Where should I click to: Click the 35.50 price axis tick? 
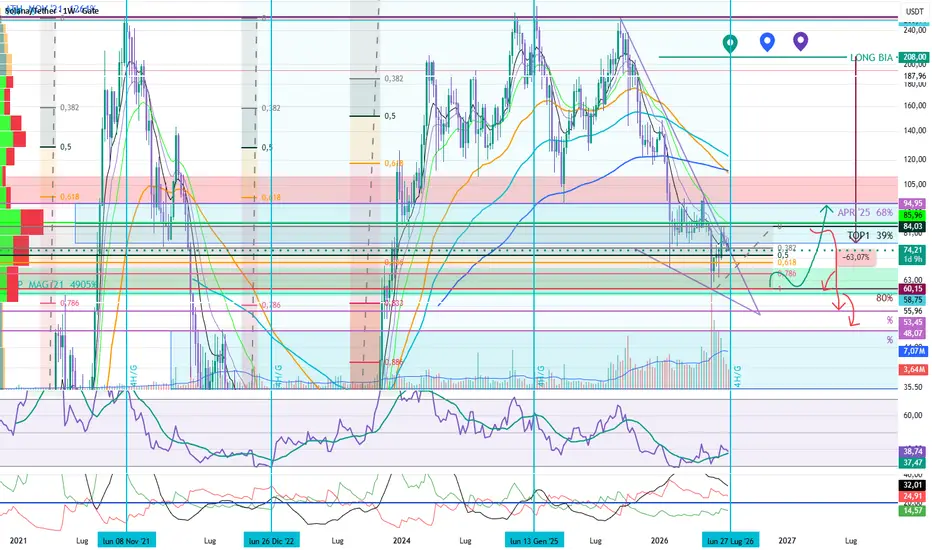pyautogui.click(x=913, y=387)
